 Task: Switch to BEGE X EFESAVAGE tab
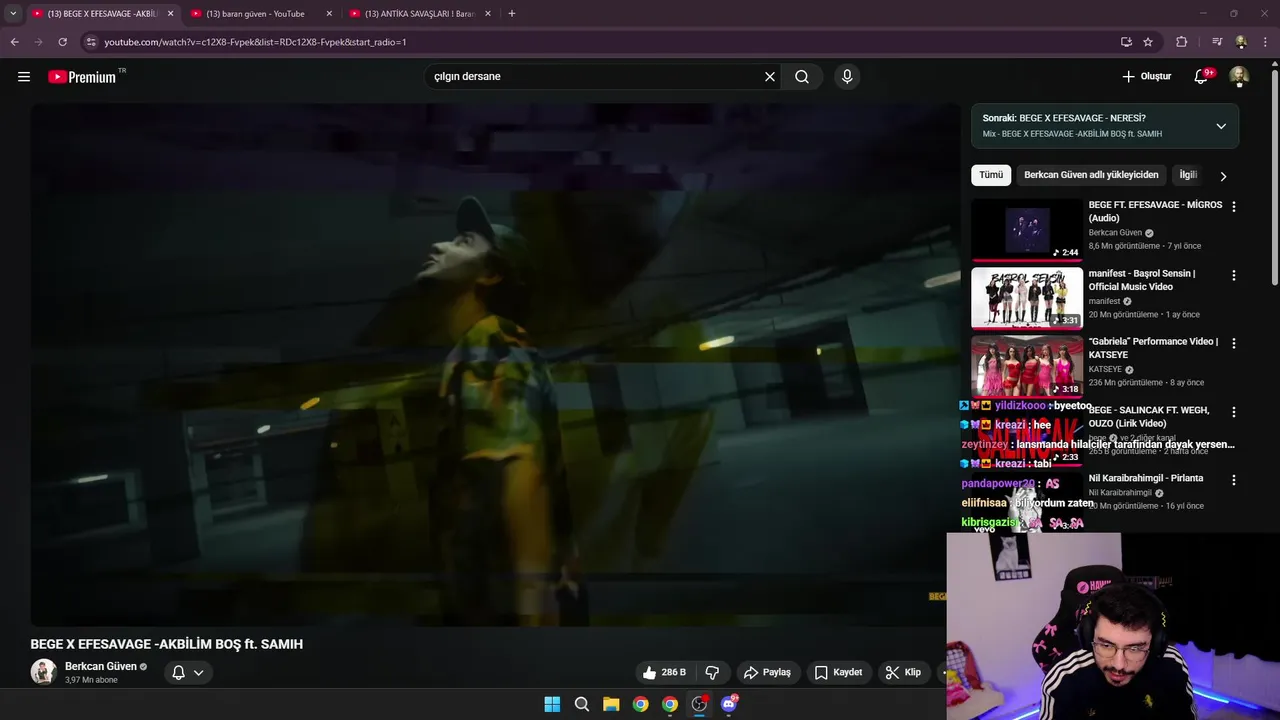102,14
